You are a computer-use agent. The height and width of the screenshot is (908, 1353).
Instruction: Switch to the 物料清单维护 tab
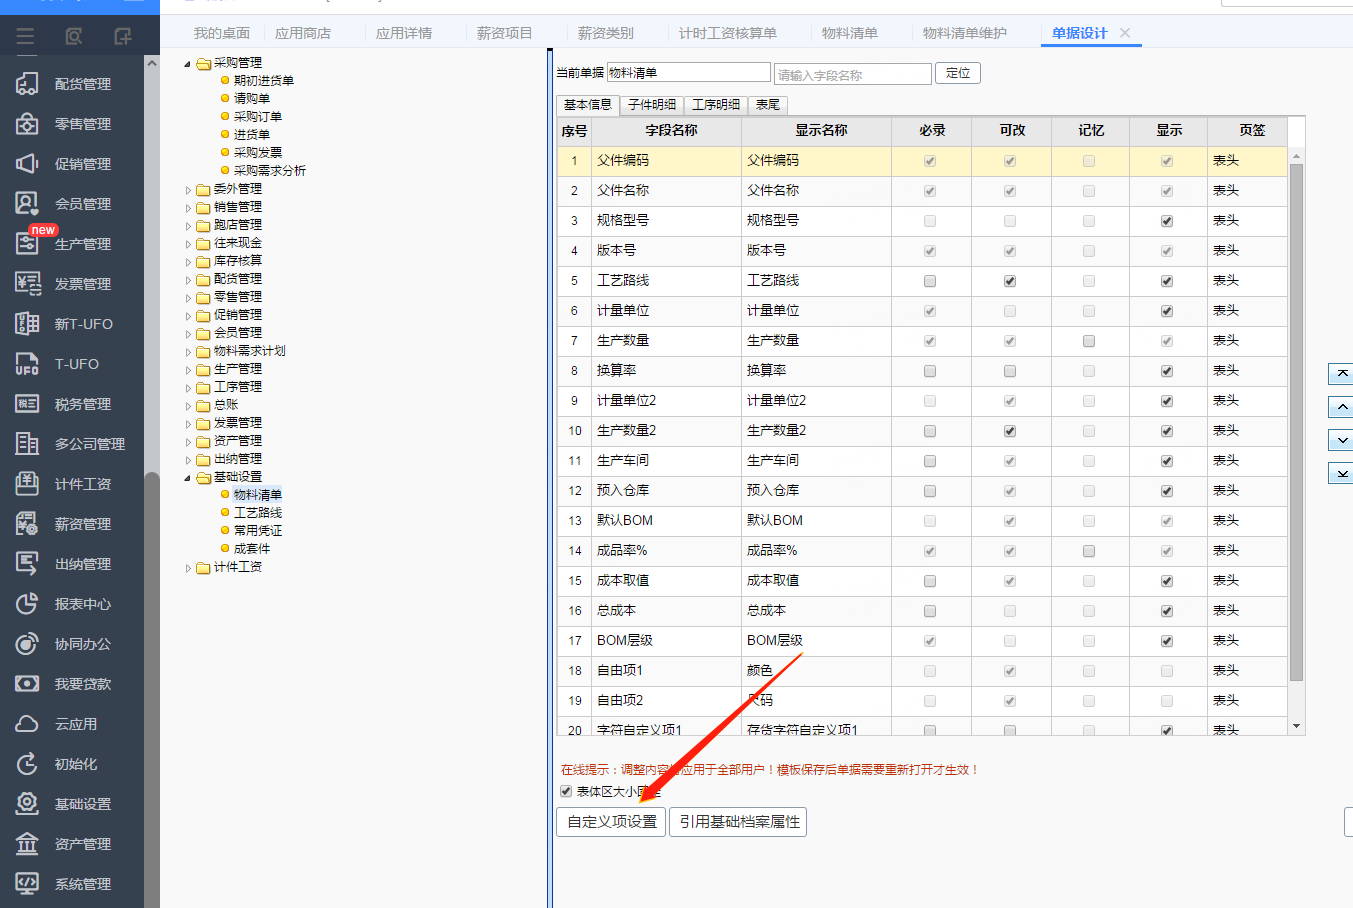(x=965, y=33)
